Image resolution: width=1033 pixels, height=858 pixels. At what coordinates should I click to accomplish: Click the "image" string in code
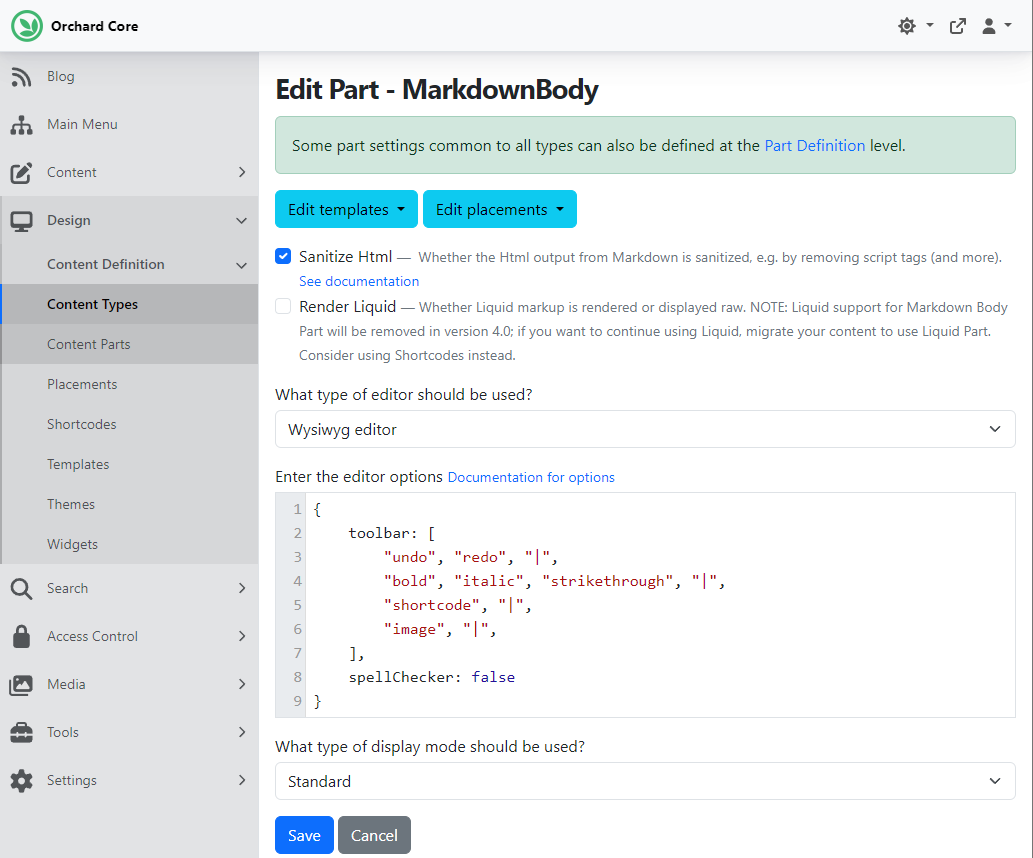coord(414,629)
